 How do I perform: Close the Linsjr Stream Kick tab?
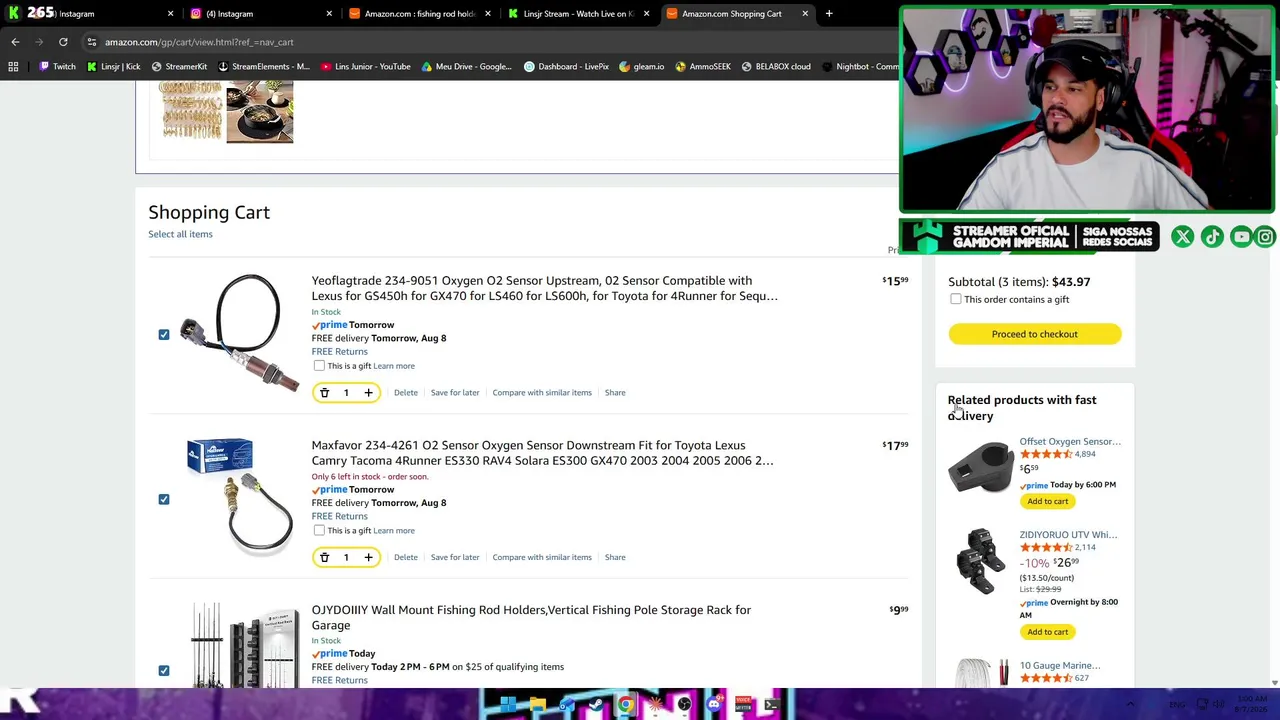646,14
